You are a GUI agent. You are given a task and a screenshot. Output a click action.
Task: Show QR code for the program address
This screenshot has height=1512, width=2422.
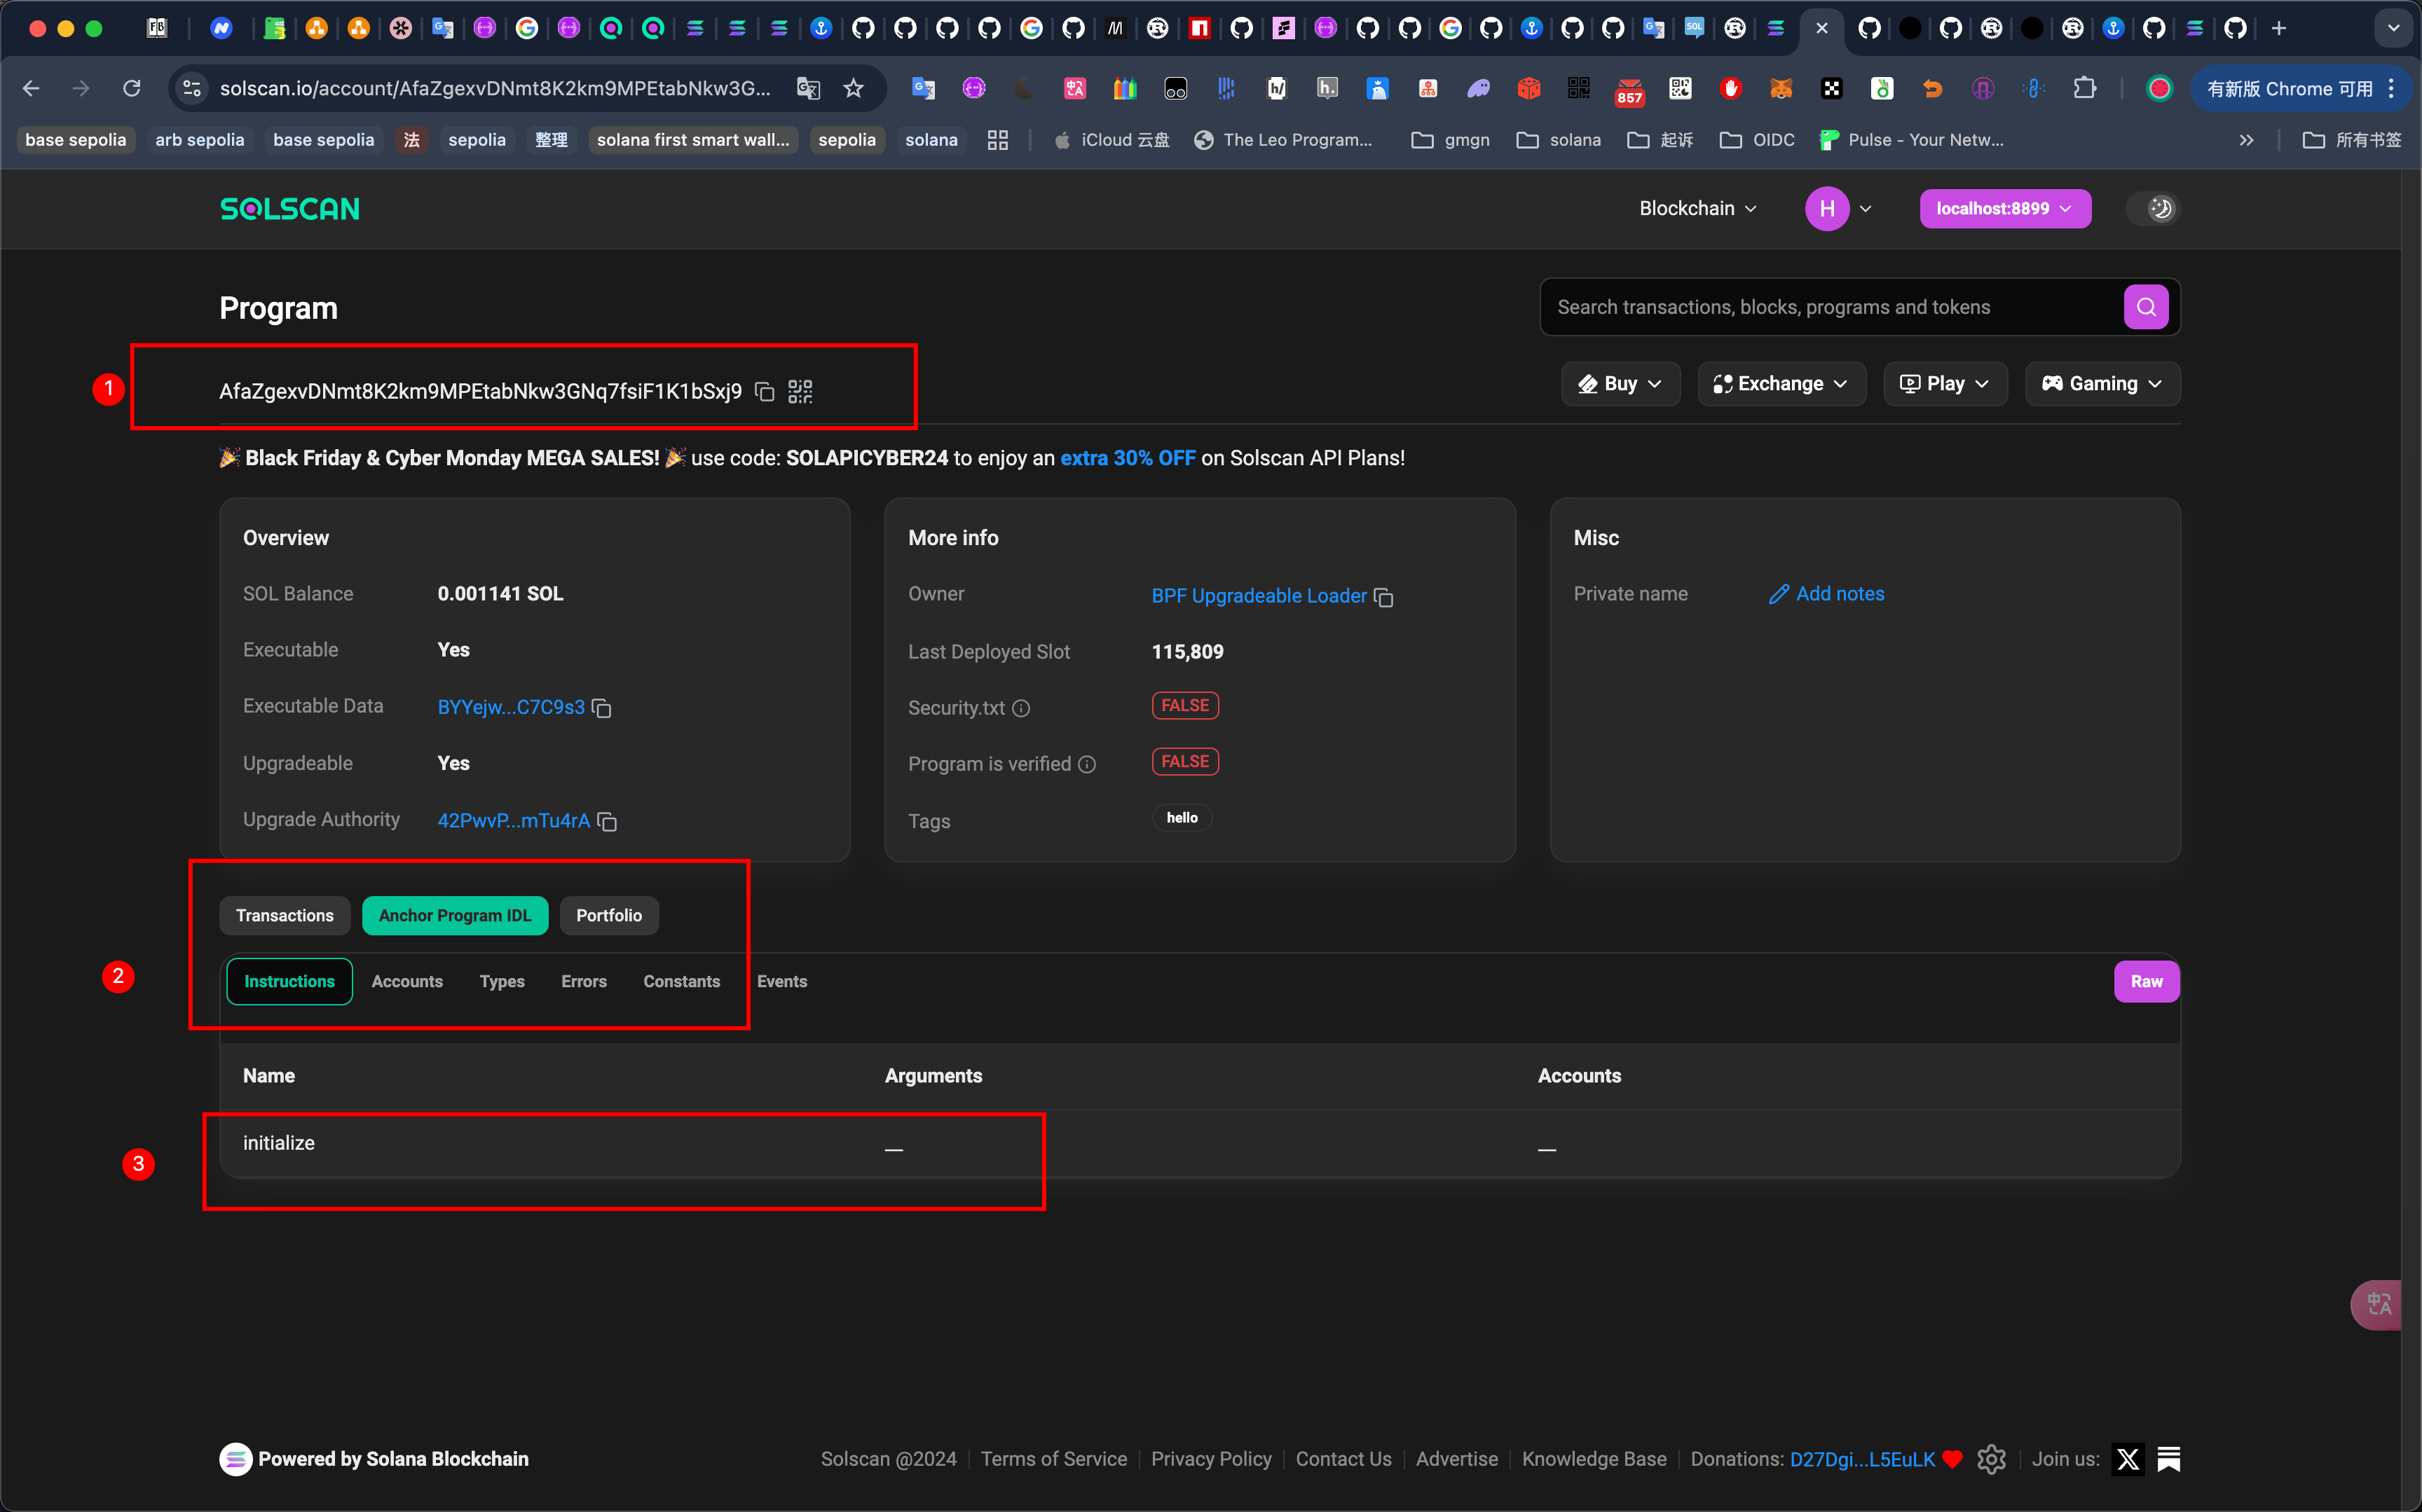(800, 391)
